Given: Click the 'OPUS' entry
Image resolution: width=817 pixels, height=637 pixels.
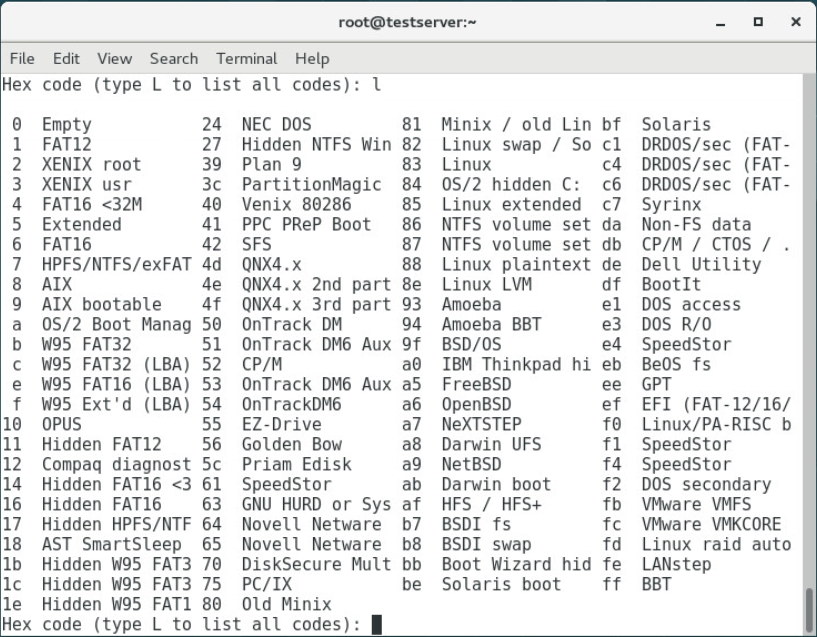Looking at the screenshot, I should [62, 424].
